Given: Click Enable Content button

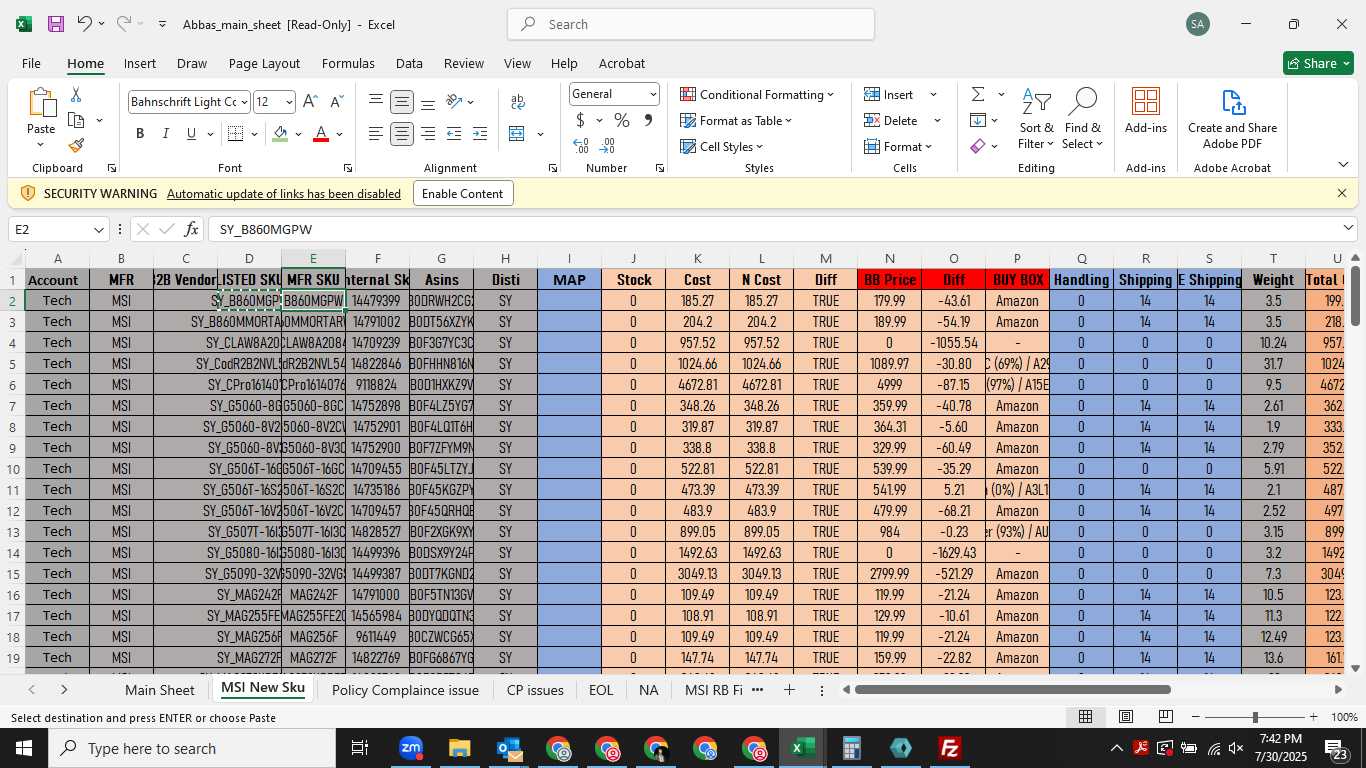Looking at the screenshot, I should [463, 193].
